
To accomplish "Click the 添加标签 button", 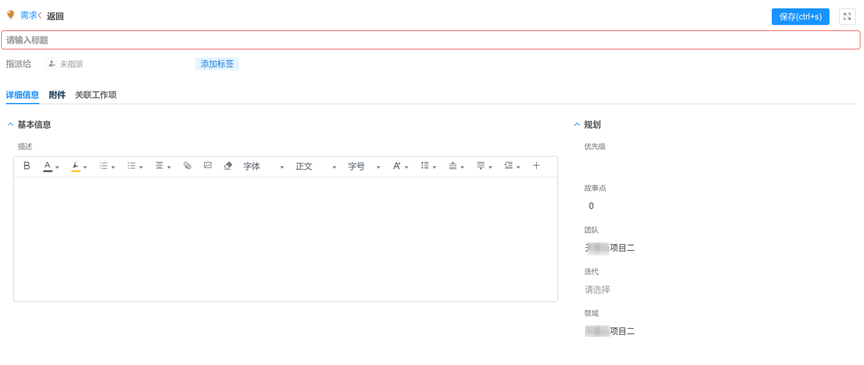I will pos(217,64).
